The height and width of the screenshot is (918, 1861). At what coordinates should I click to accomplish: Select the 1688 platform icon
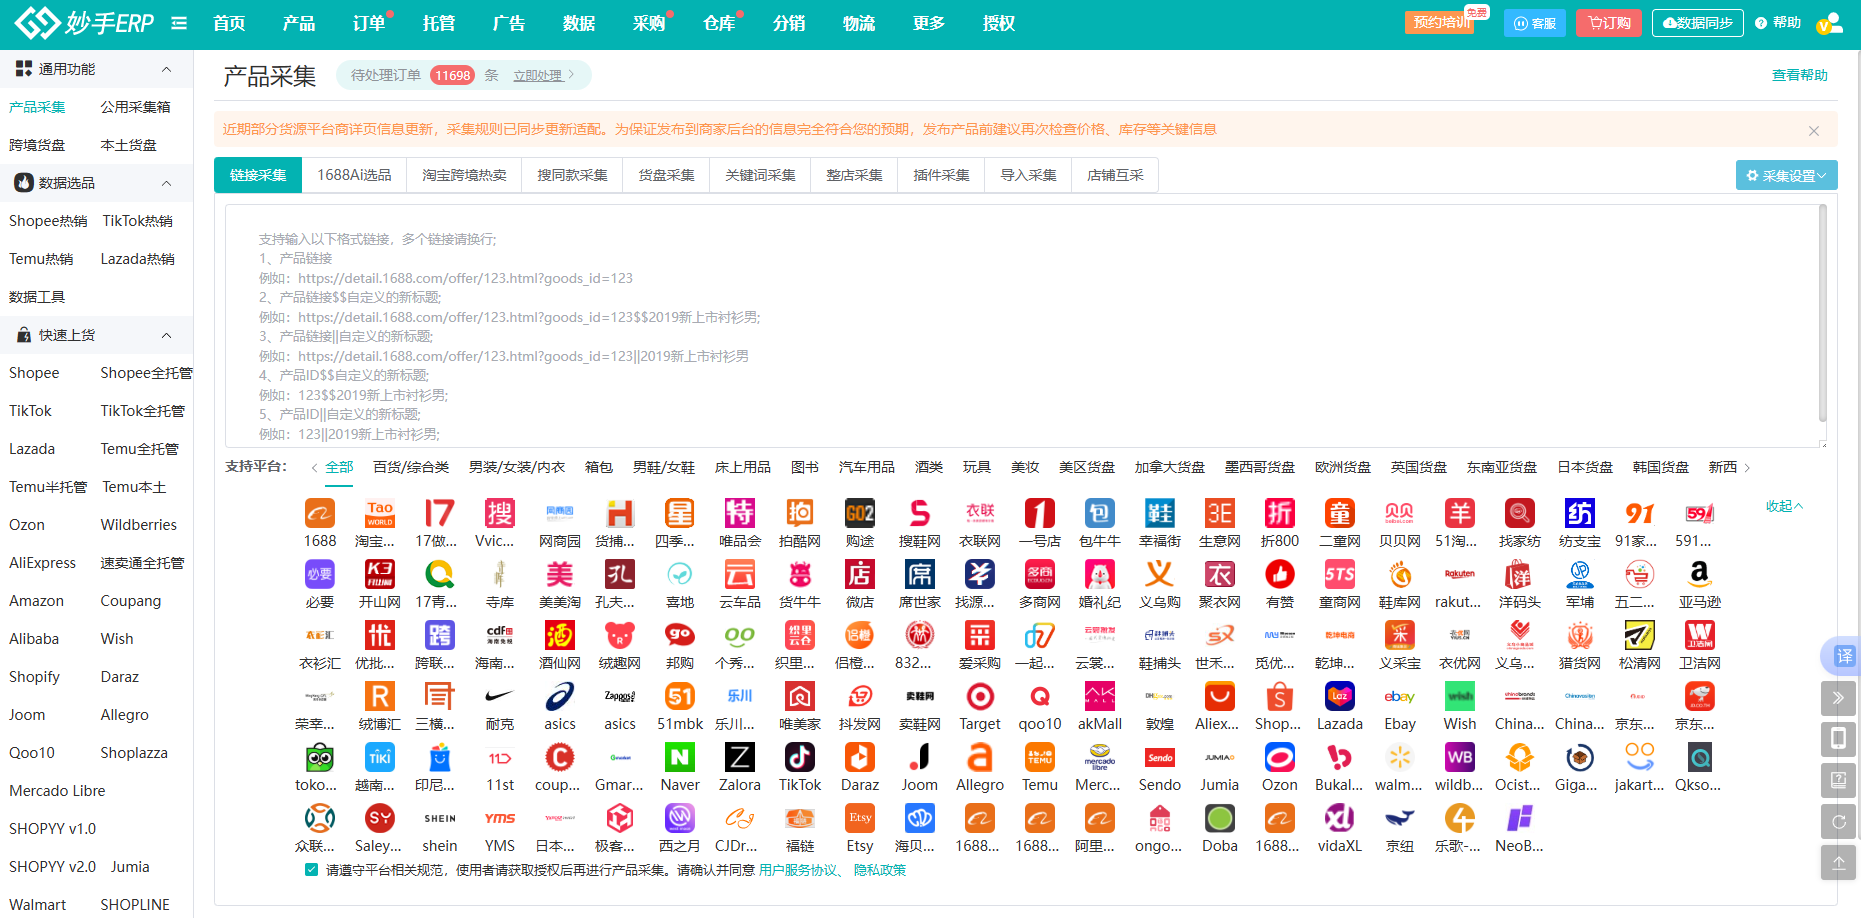click(320, 514)
